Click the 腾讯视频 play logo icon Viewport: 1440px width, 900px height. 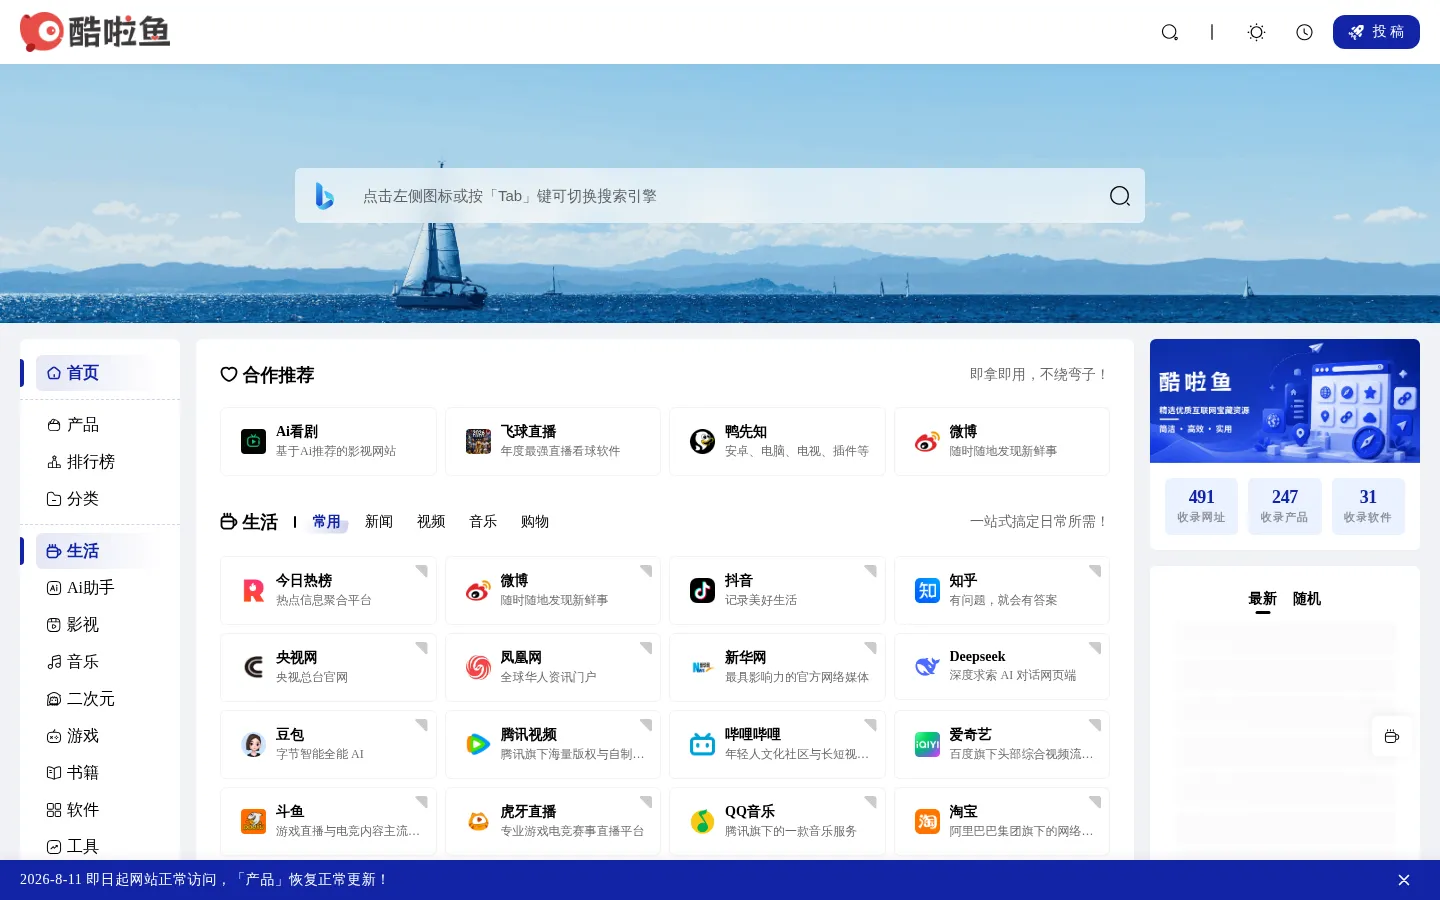pos(478,744)
